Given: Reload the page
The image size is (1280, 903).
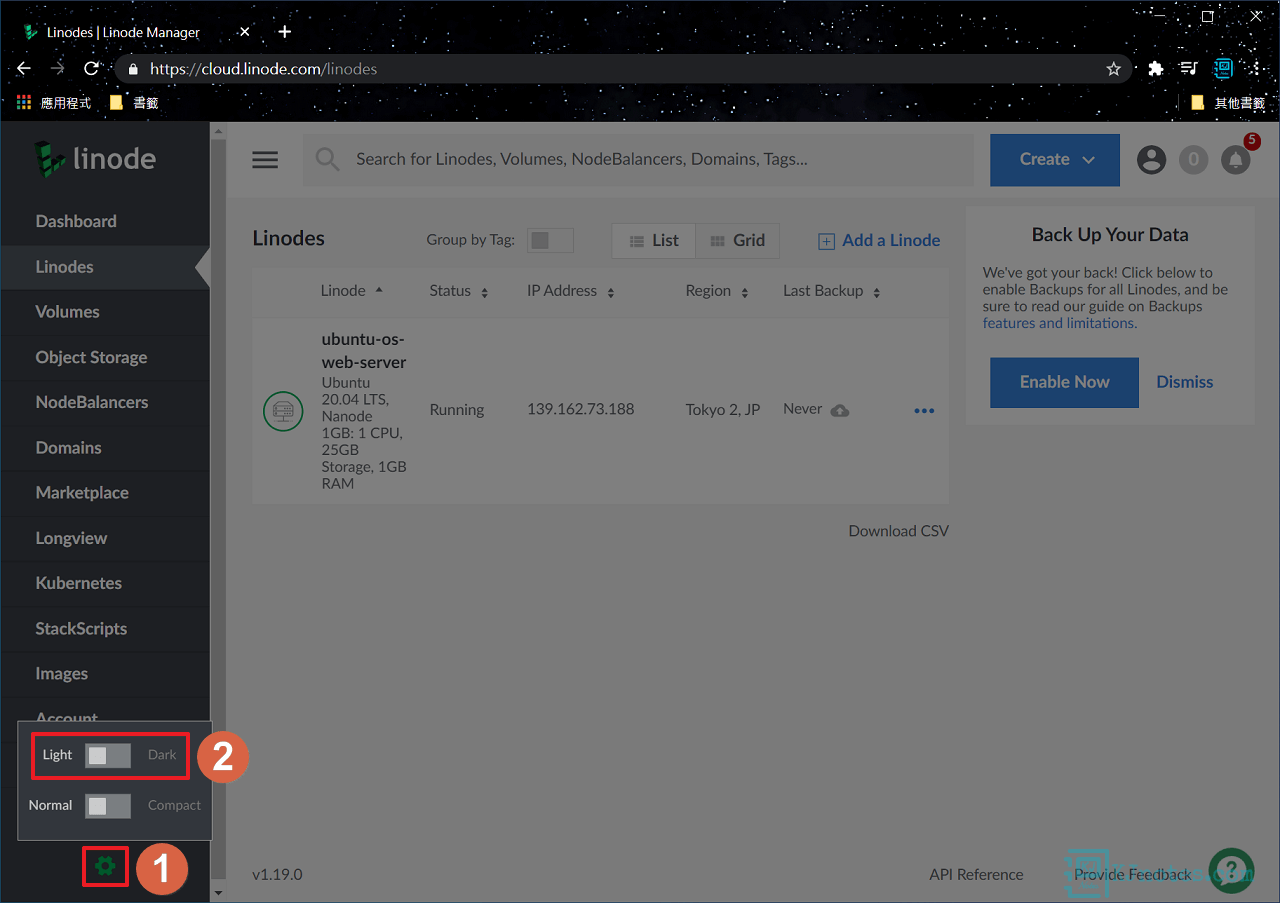Looking at the screenshot, I should [x=91, y=69].
